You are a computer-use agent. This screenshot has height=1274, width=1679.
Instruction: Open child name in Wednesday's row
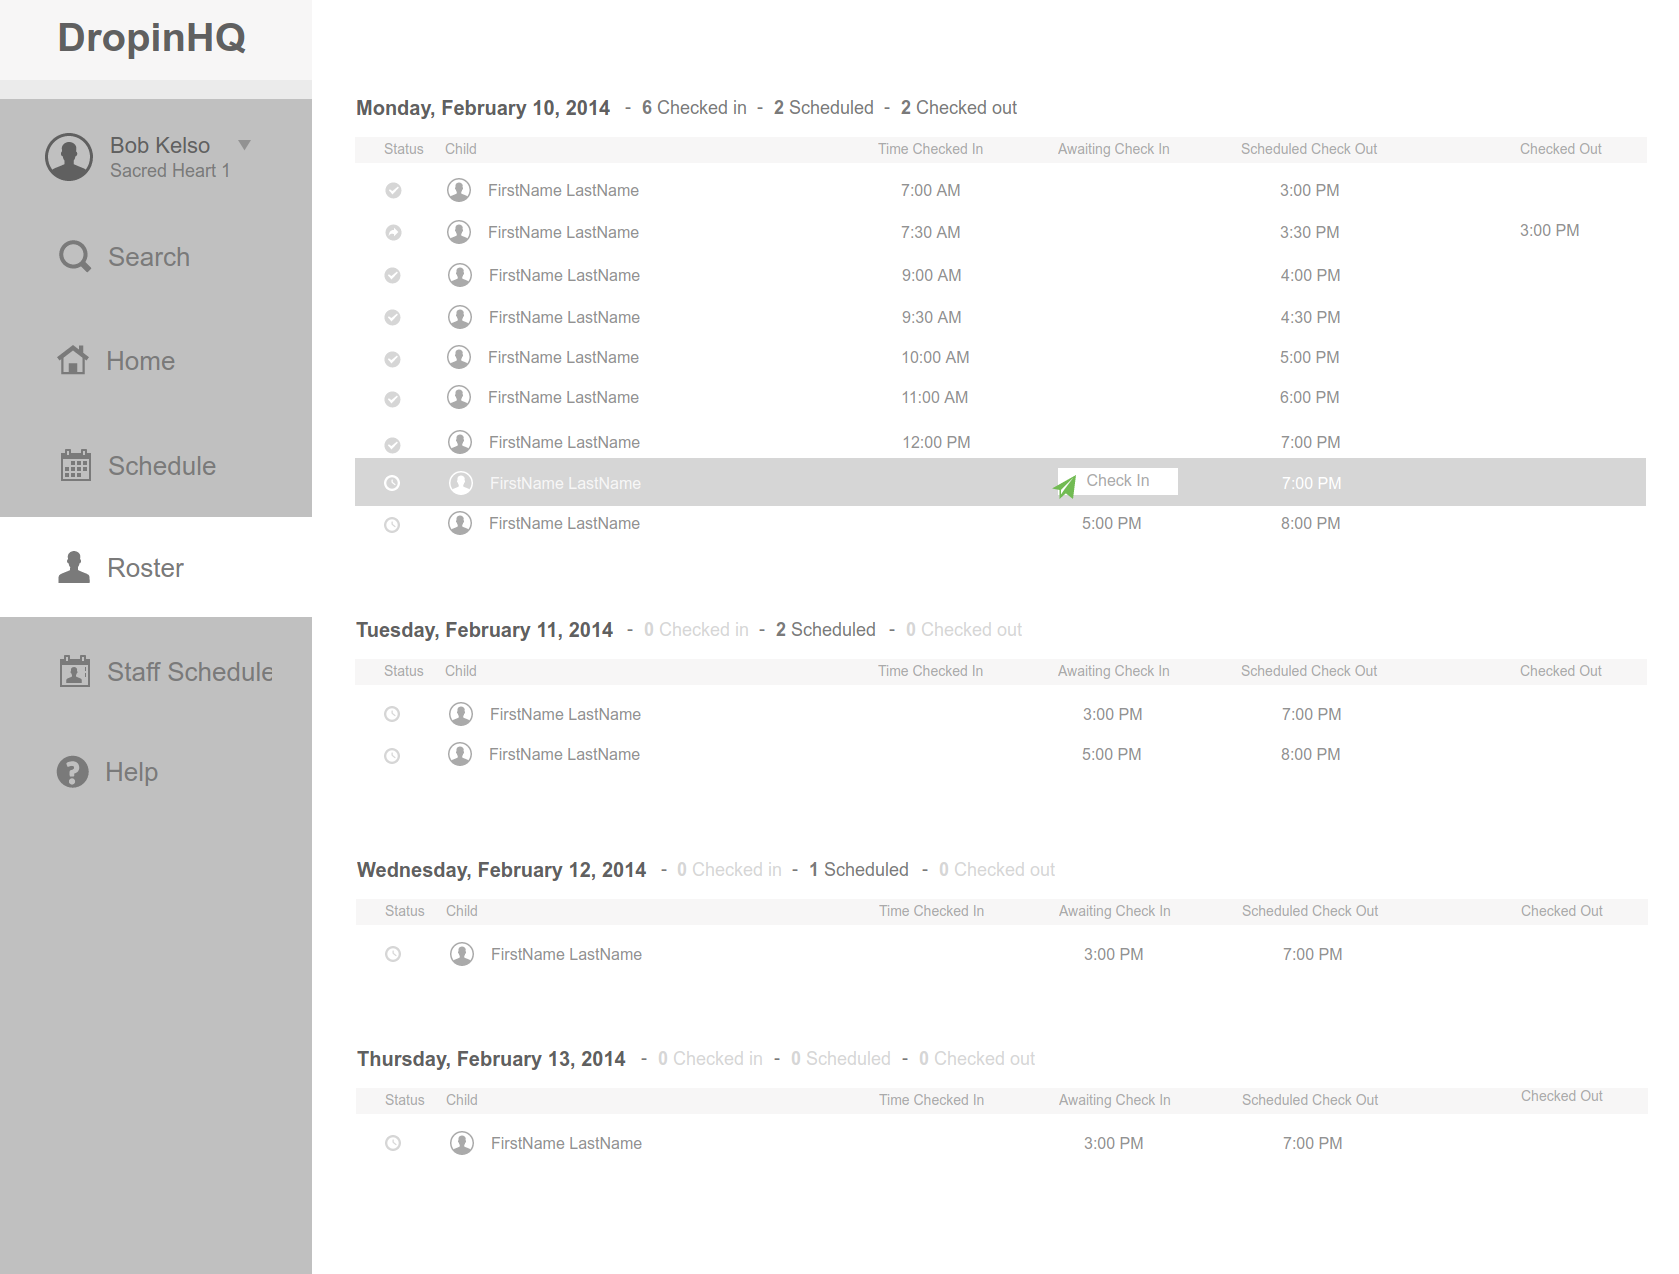click(566, 954)
